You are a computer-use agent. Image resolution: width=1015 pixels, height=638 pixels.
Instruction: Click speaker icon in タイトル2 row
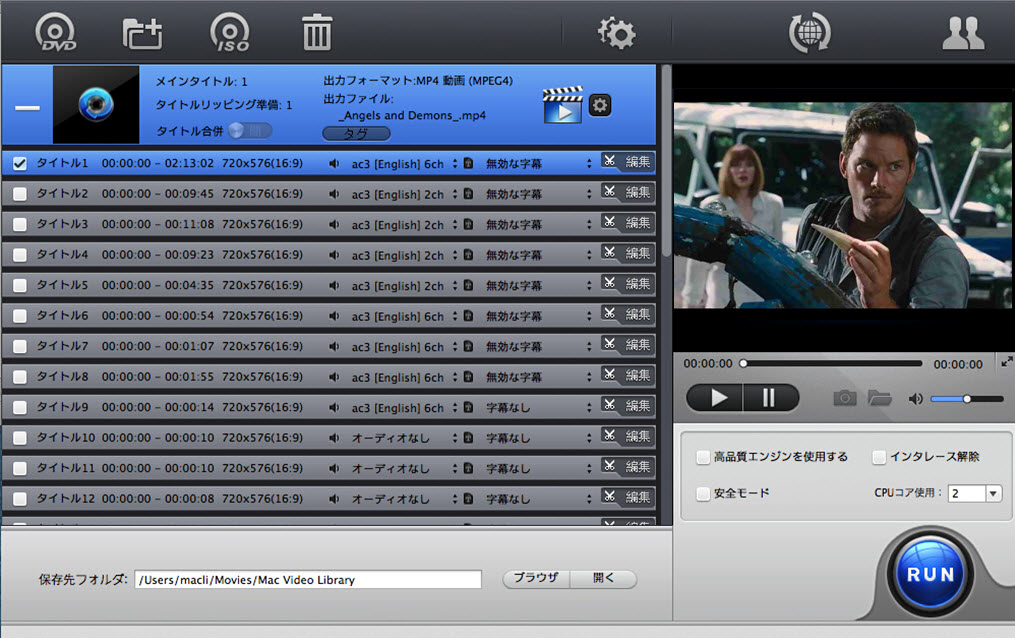(334, 194)
